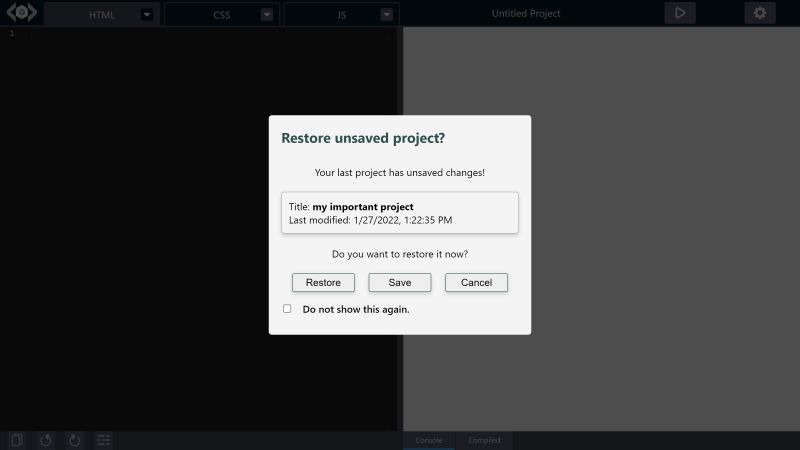Viewport: 800px width, 450px height.
Task: Click the undo icon in bottom toolbar
Action: click(x=46, y=440)
